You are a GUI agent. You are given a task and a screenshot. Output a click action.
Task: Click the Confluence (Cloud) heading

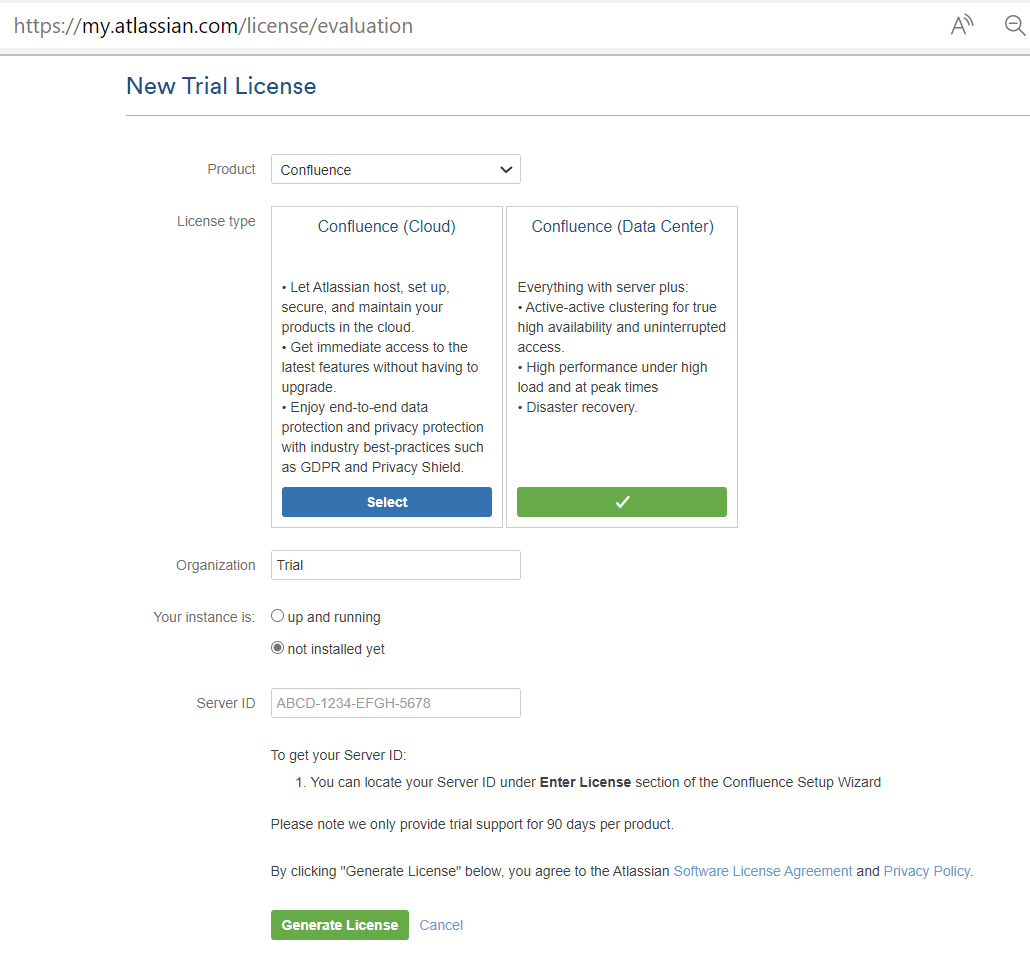point(386,227)
